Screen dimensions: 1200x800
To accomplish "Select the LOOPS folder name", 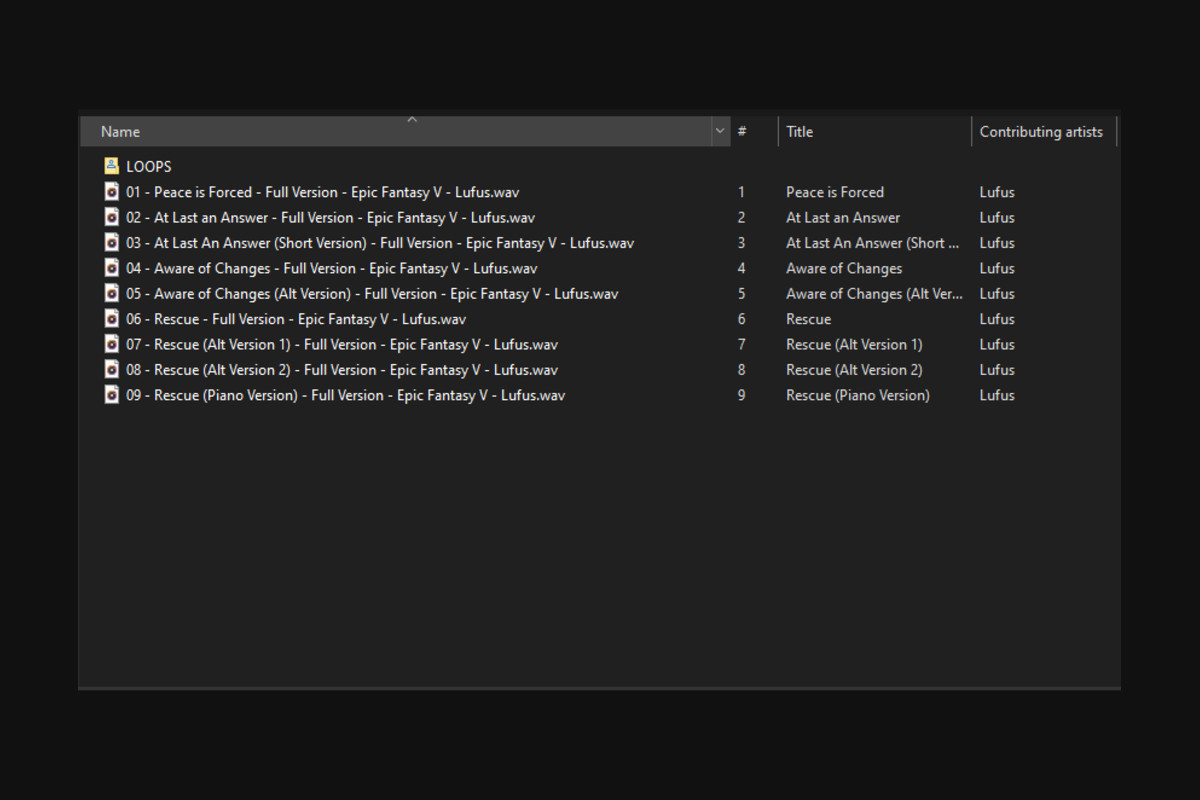I will [149, 167].
